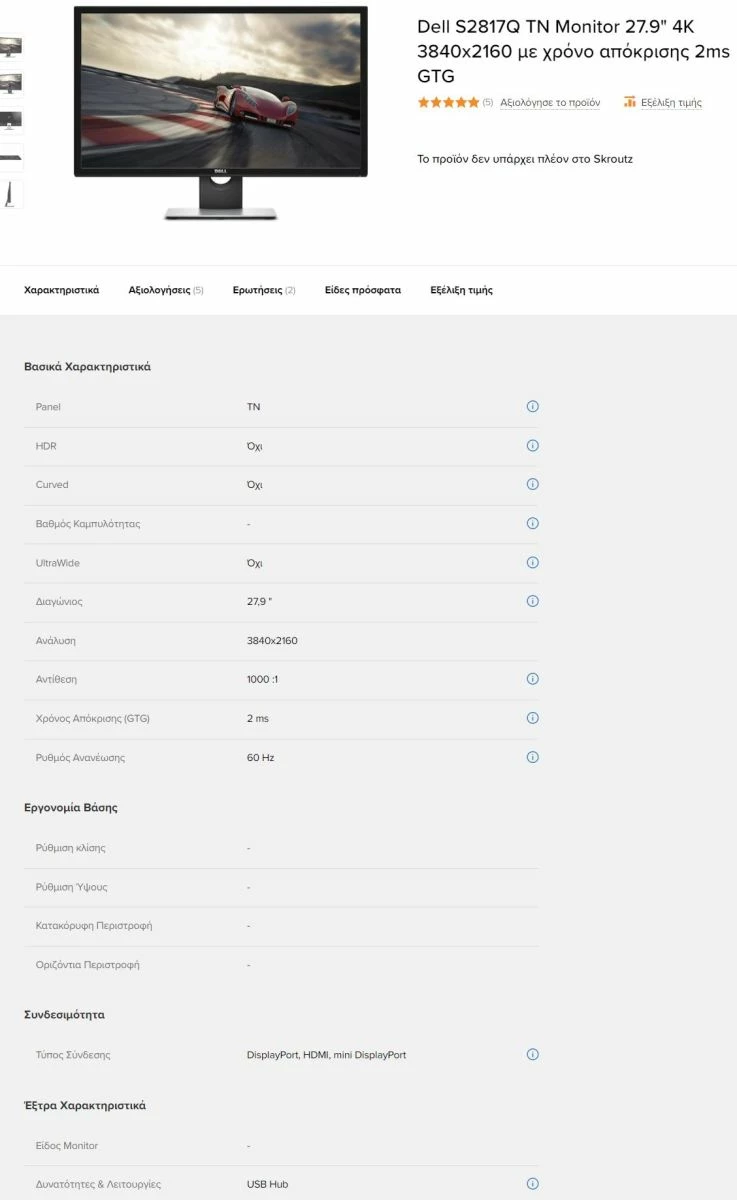This screenshot has width=737, height=1200.
Task: Click the info icon next to Panel
Action: pyautogui.click(x=532, y=407)
